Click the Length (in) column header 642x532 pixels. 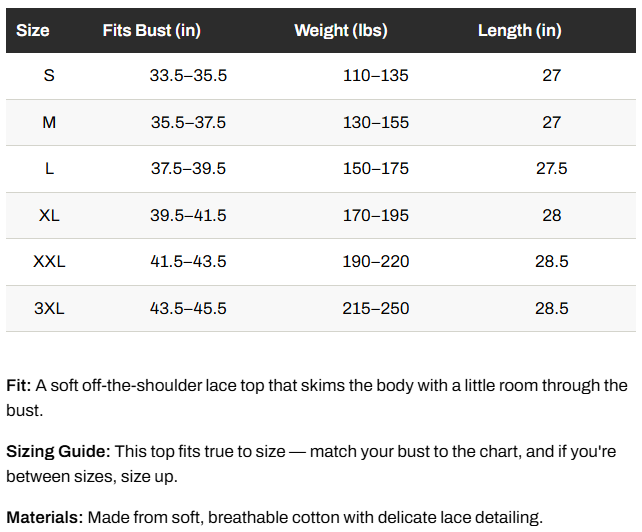point(520,31)
